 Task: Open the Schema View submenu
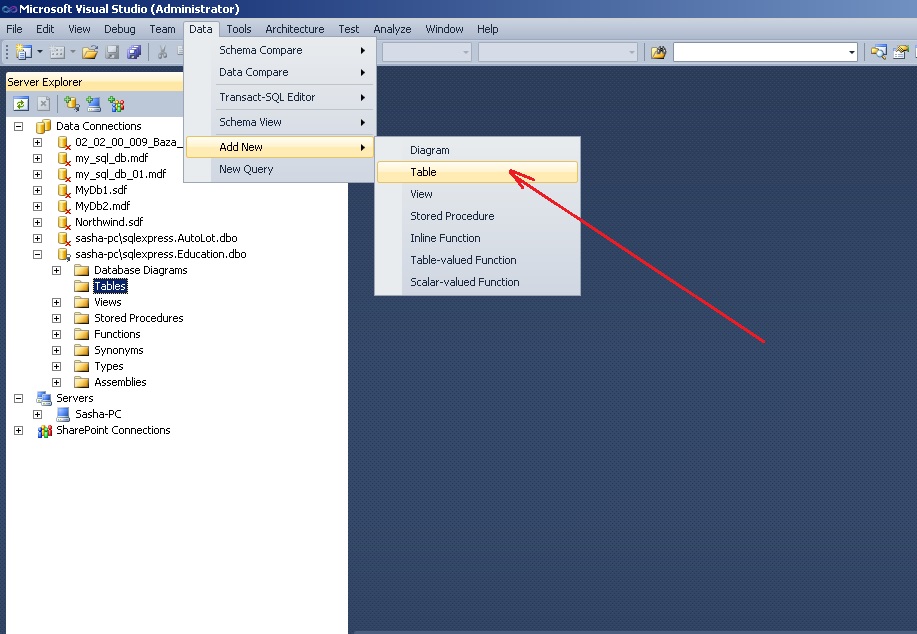[280, 122]
